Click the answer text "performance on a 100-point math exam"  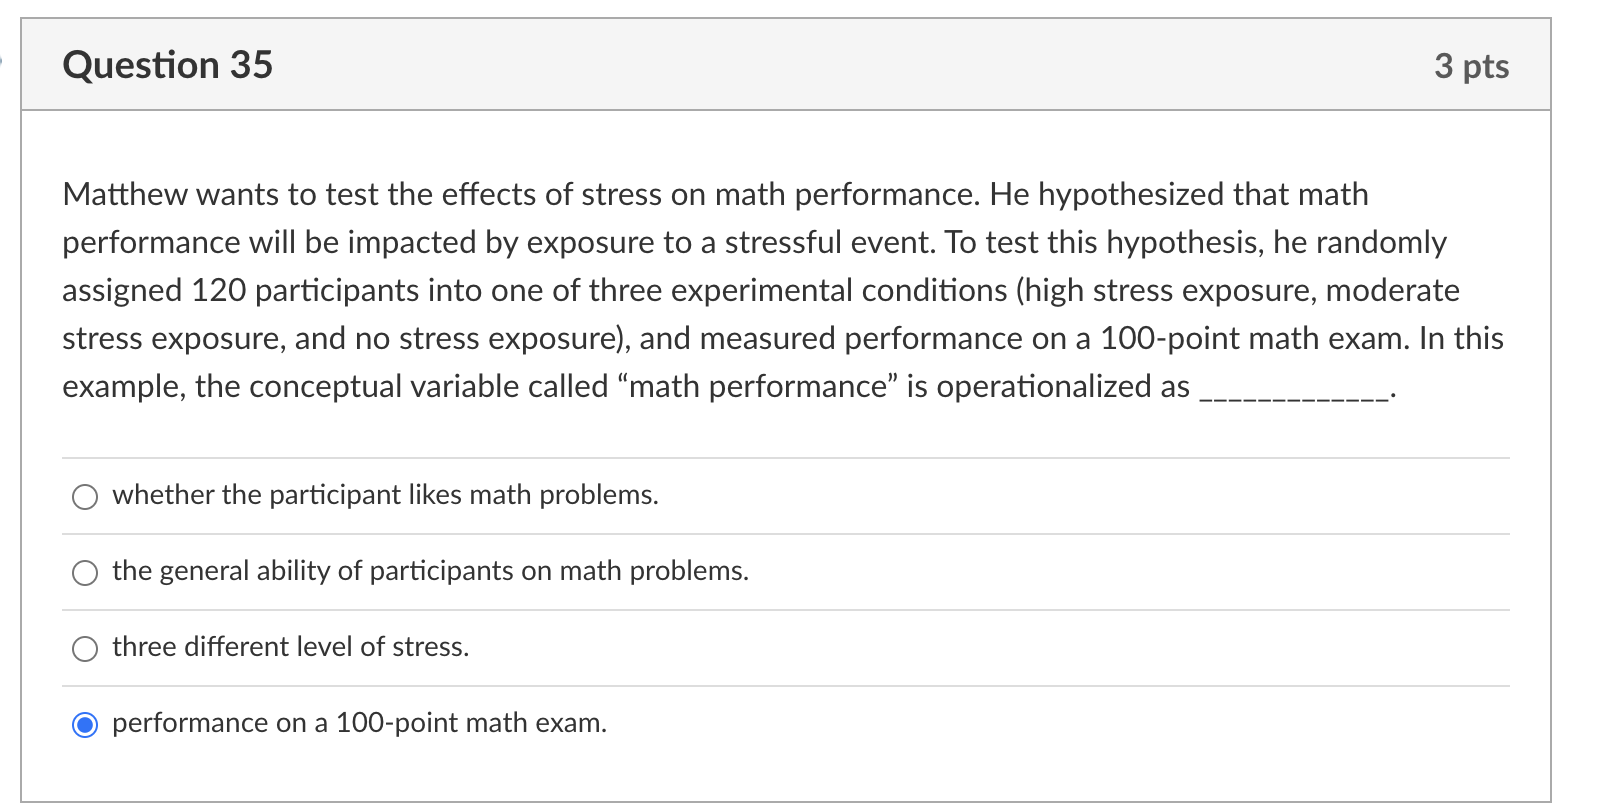click(x=359, y=723)
